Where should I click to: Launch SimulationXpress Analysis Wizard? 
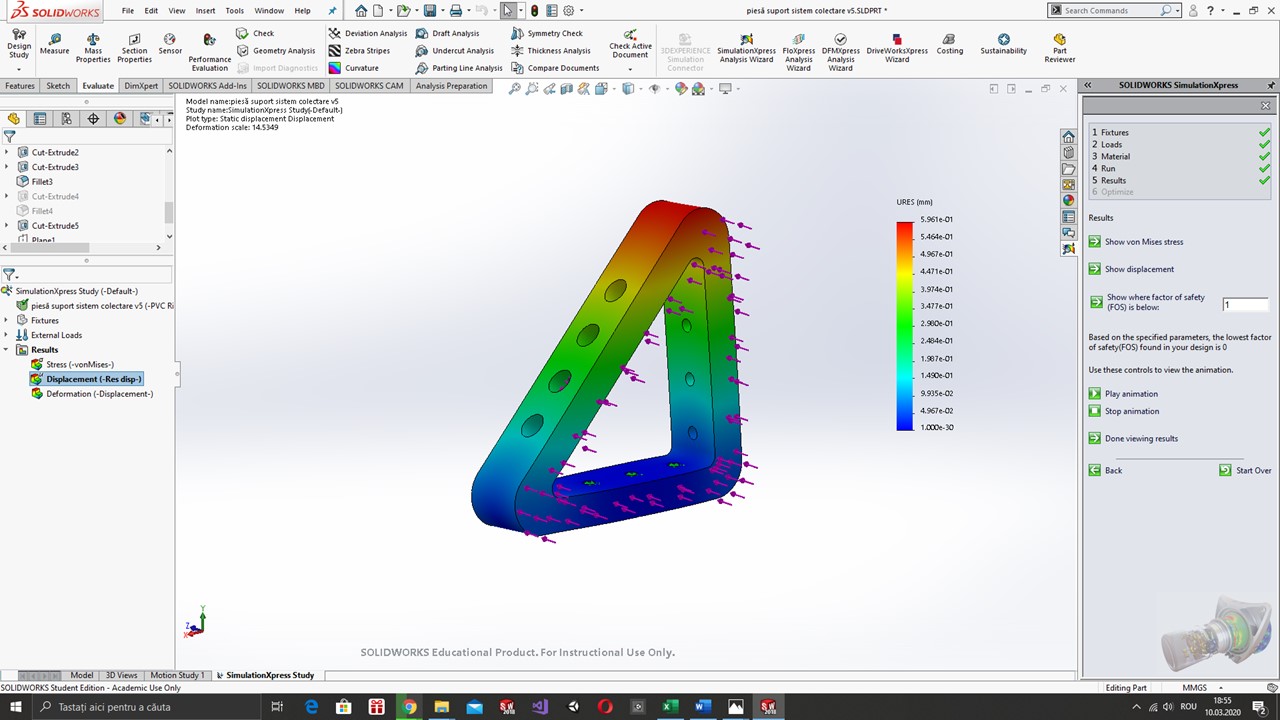pyautogui.click(x=746, y=48)
